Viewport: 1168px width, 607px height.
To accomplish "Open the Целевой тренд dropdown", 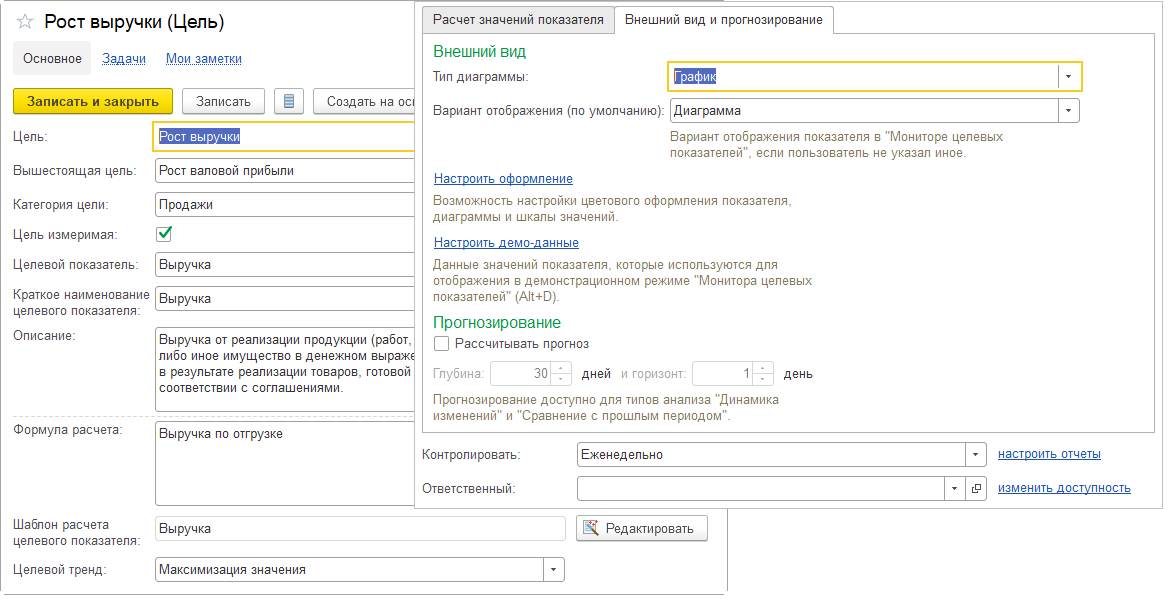I will (x=554, y=569).
